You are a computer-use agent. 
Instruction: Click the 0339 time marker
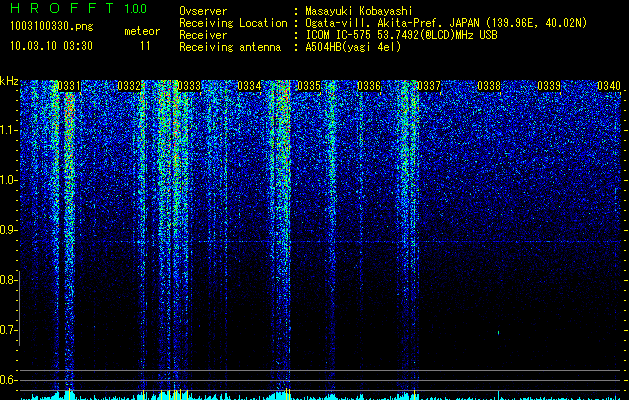[549, 86]
